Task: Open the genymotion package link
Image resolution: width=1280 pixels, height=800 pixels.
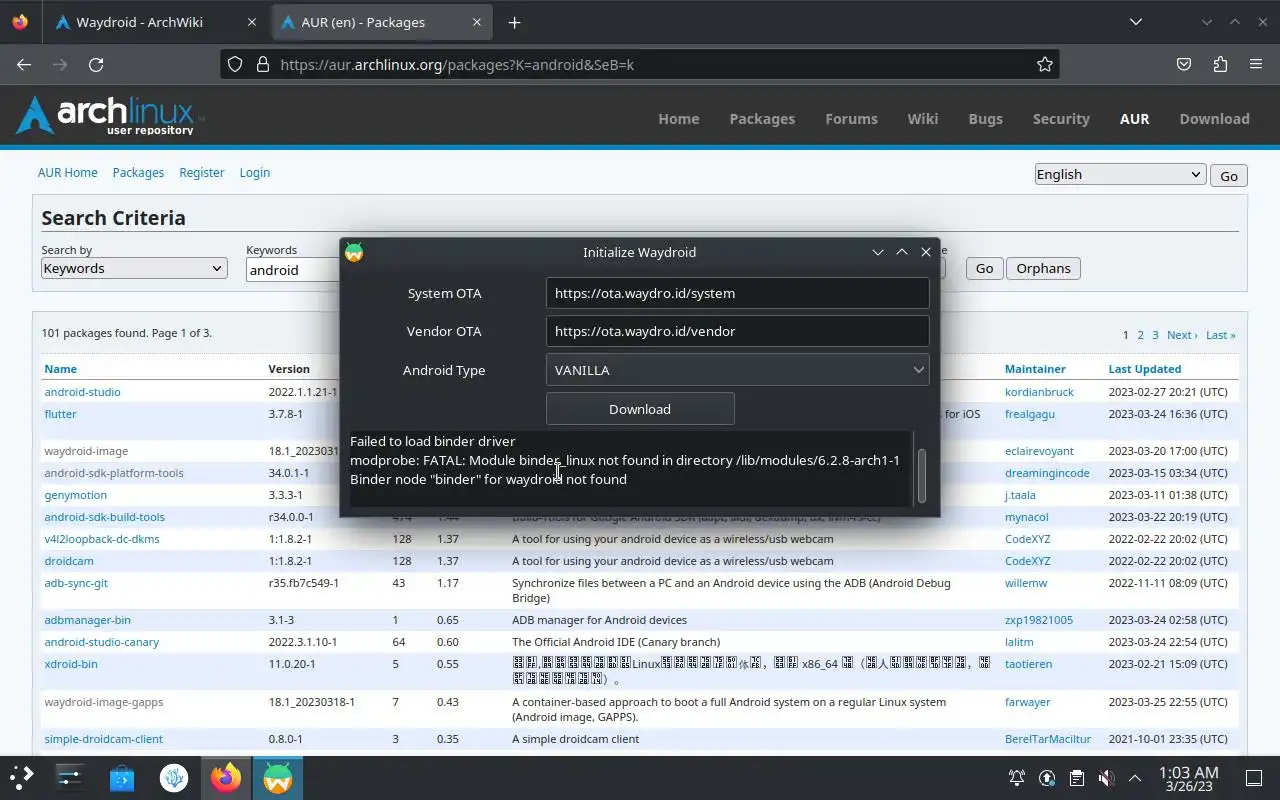Action: coord(75,495)
